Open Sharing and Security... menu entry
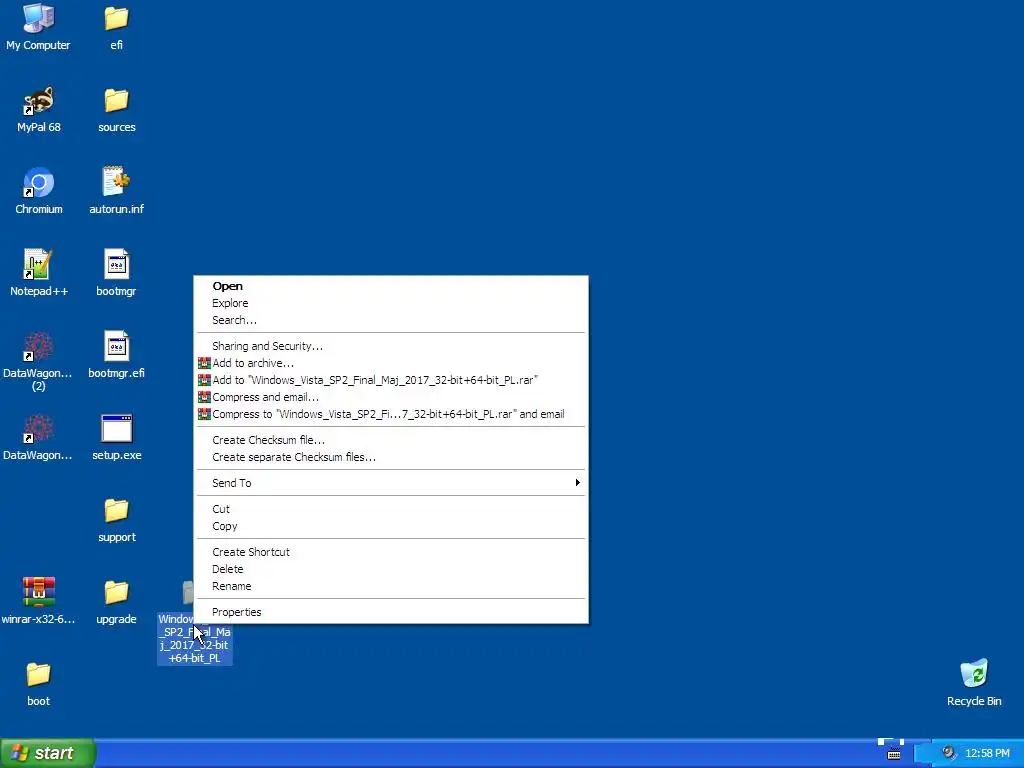The width and height of the screenshot is (1024, 768). coord(391,346)
